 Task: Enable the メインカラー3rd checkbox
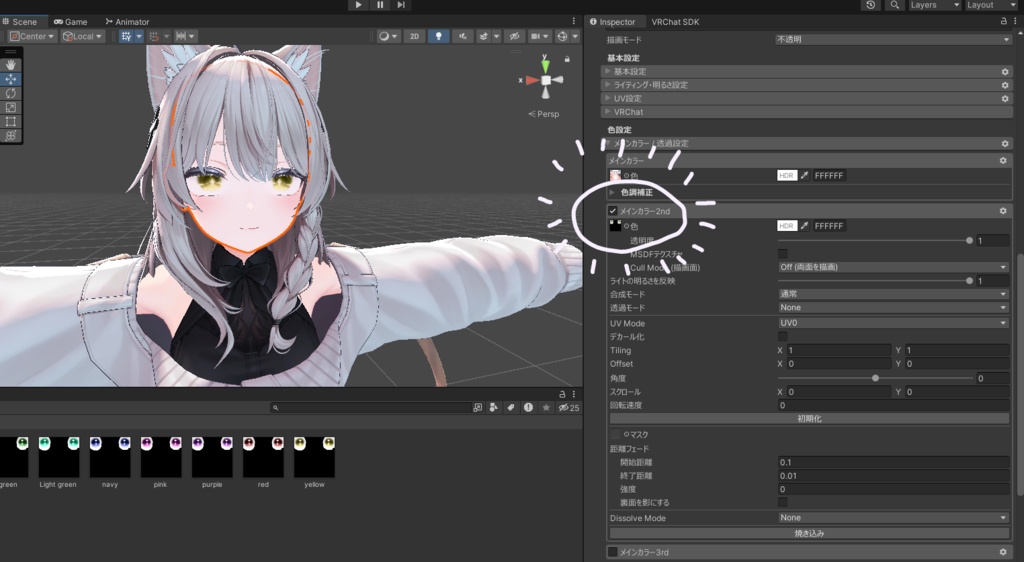pyautogui.click(x=613, y=552)
